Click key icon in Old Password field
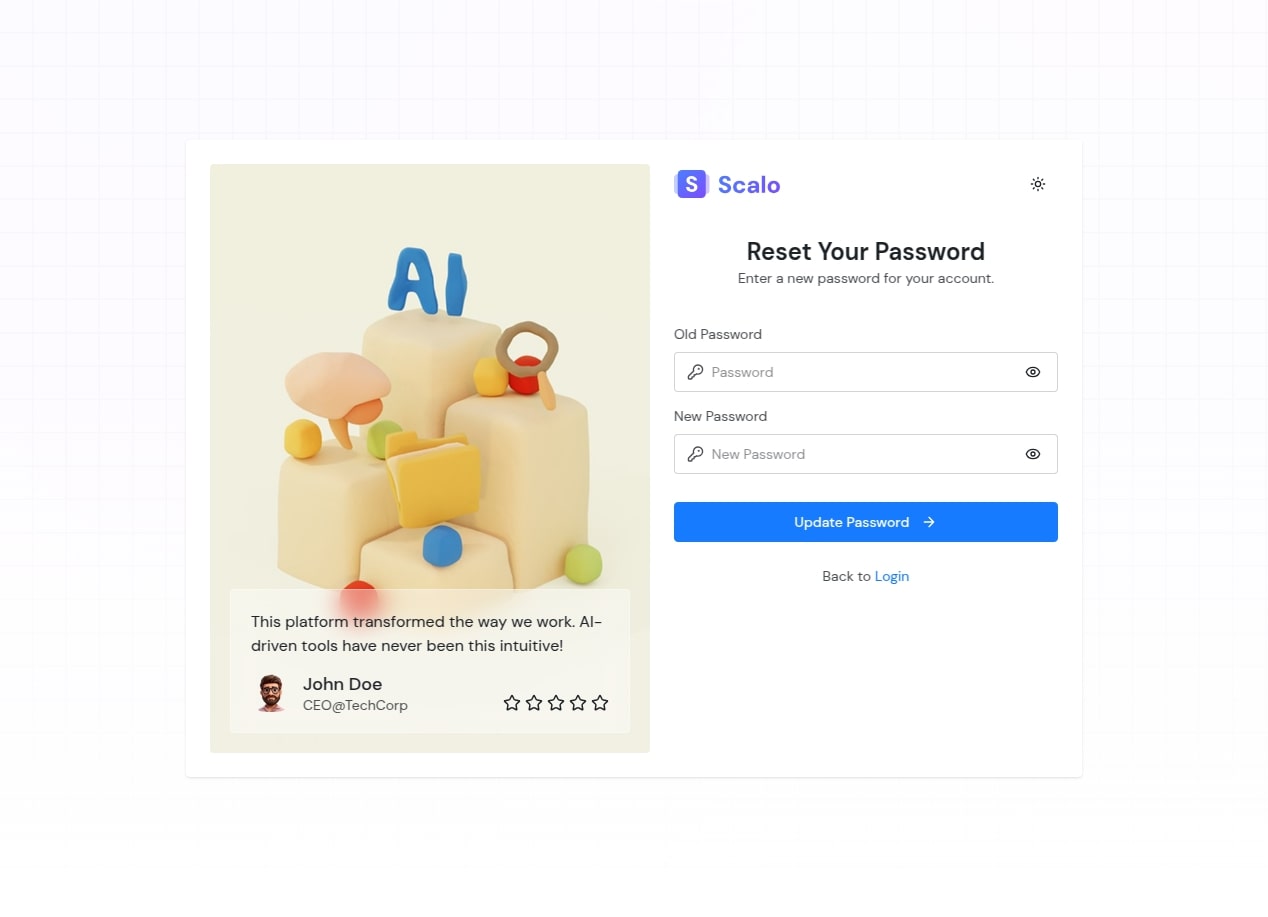 point(696,372)
